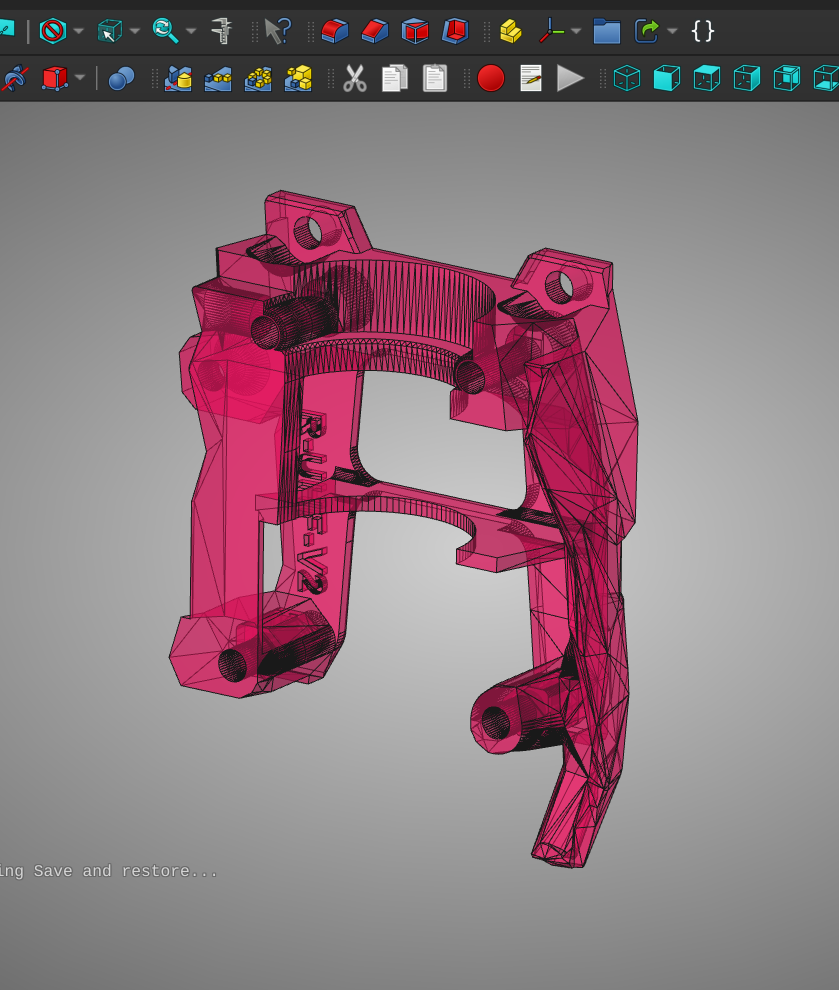Click the torus with red slash icon
839x990 pixels.
(x=14, y=78)
